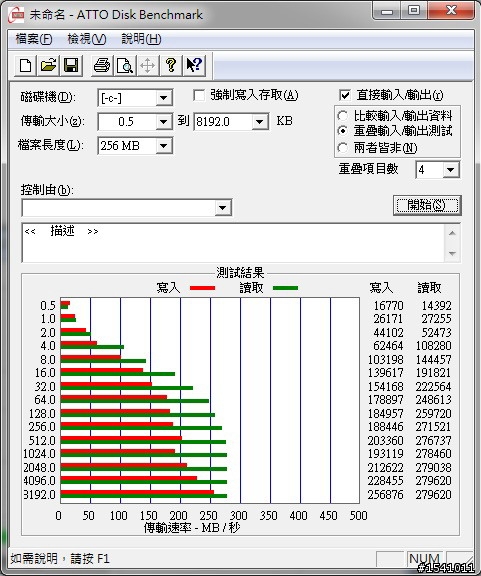Click the Print toolbar icon
This screenshot has width=481, height=576.
click(x=102, y=66)
